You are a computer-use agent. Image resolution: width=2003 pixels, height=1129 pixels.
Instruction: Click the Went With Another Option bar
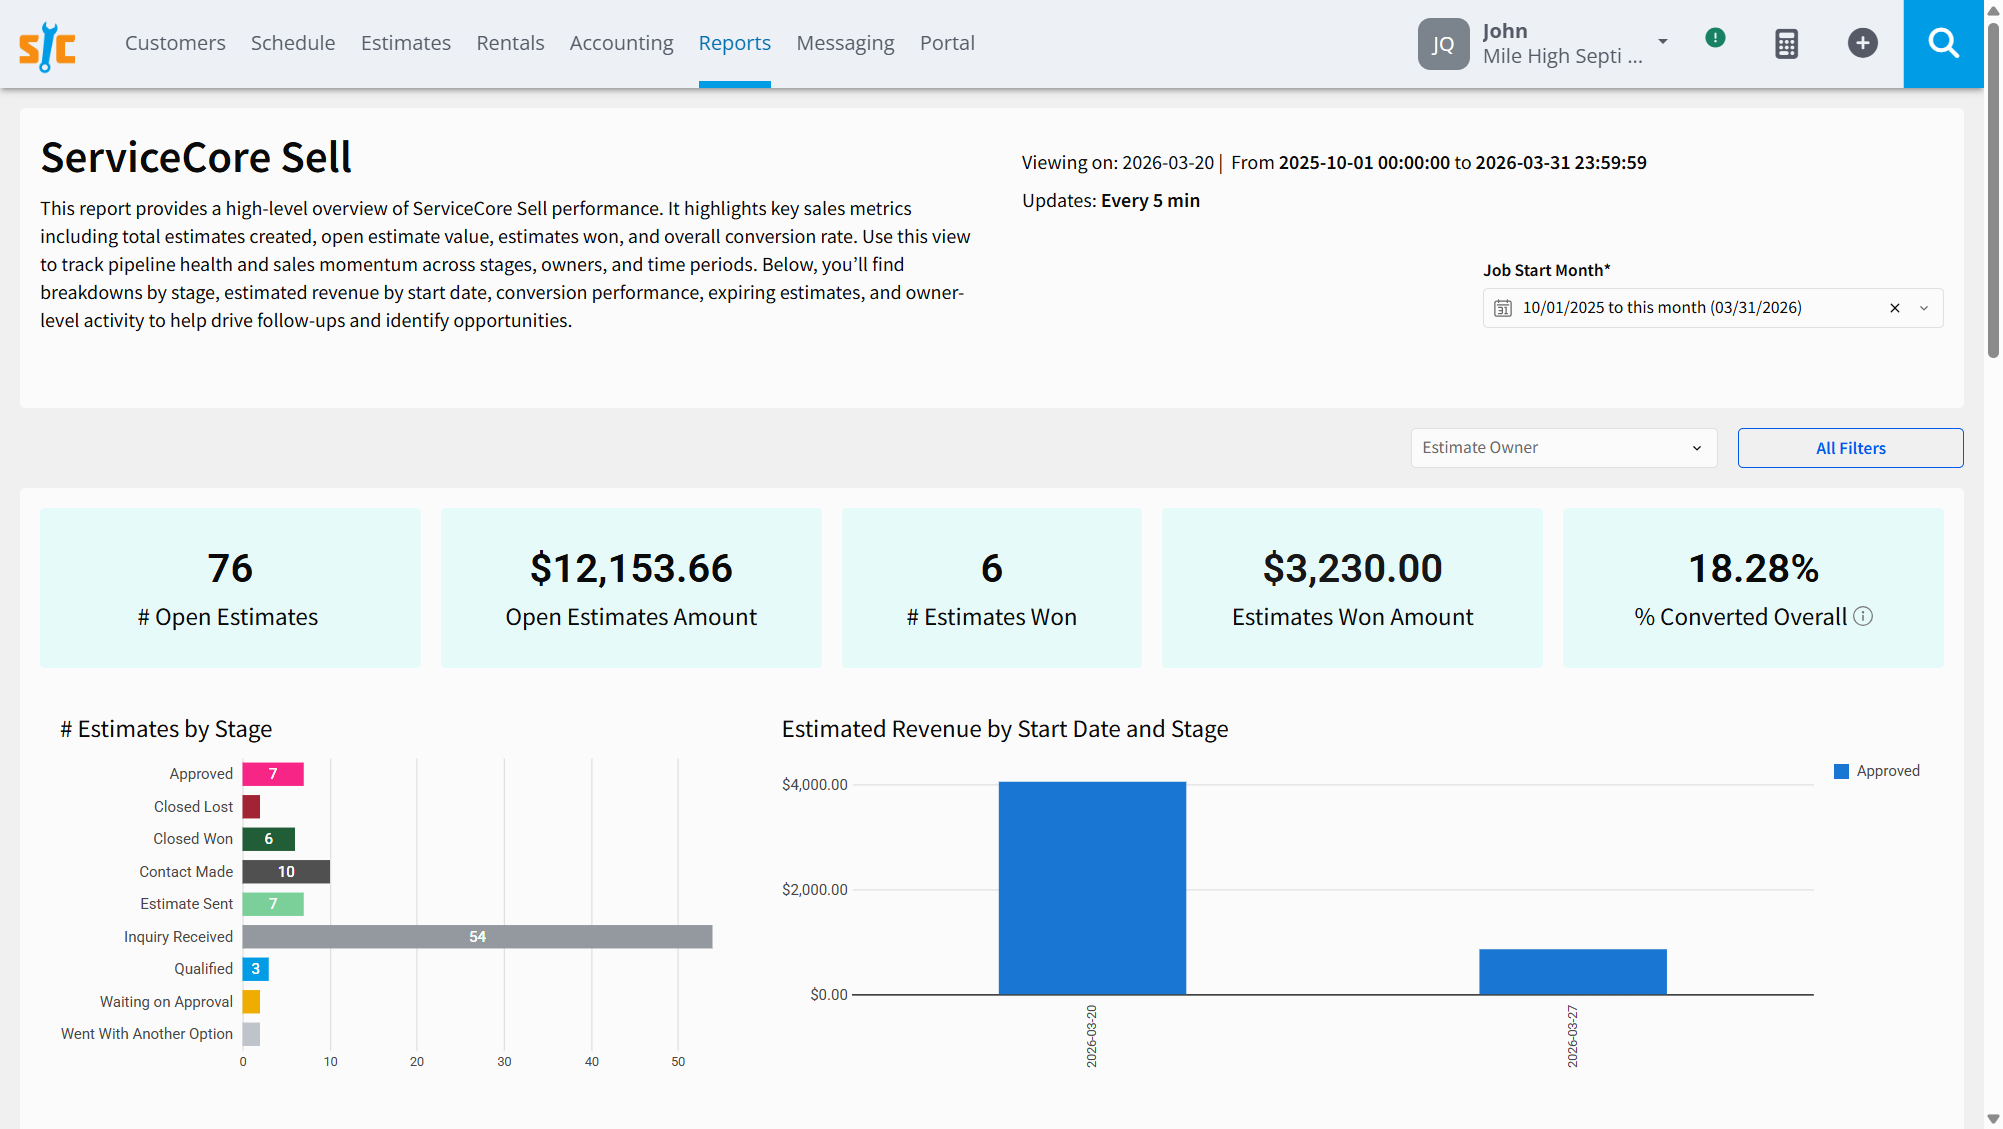coord(251,1034)
